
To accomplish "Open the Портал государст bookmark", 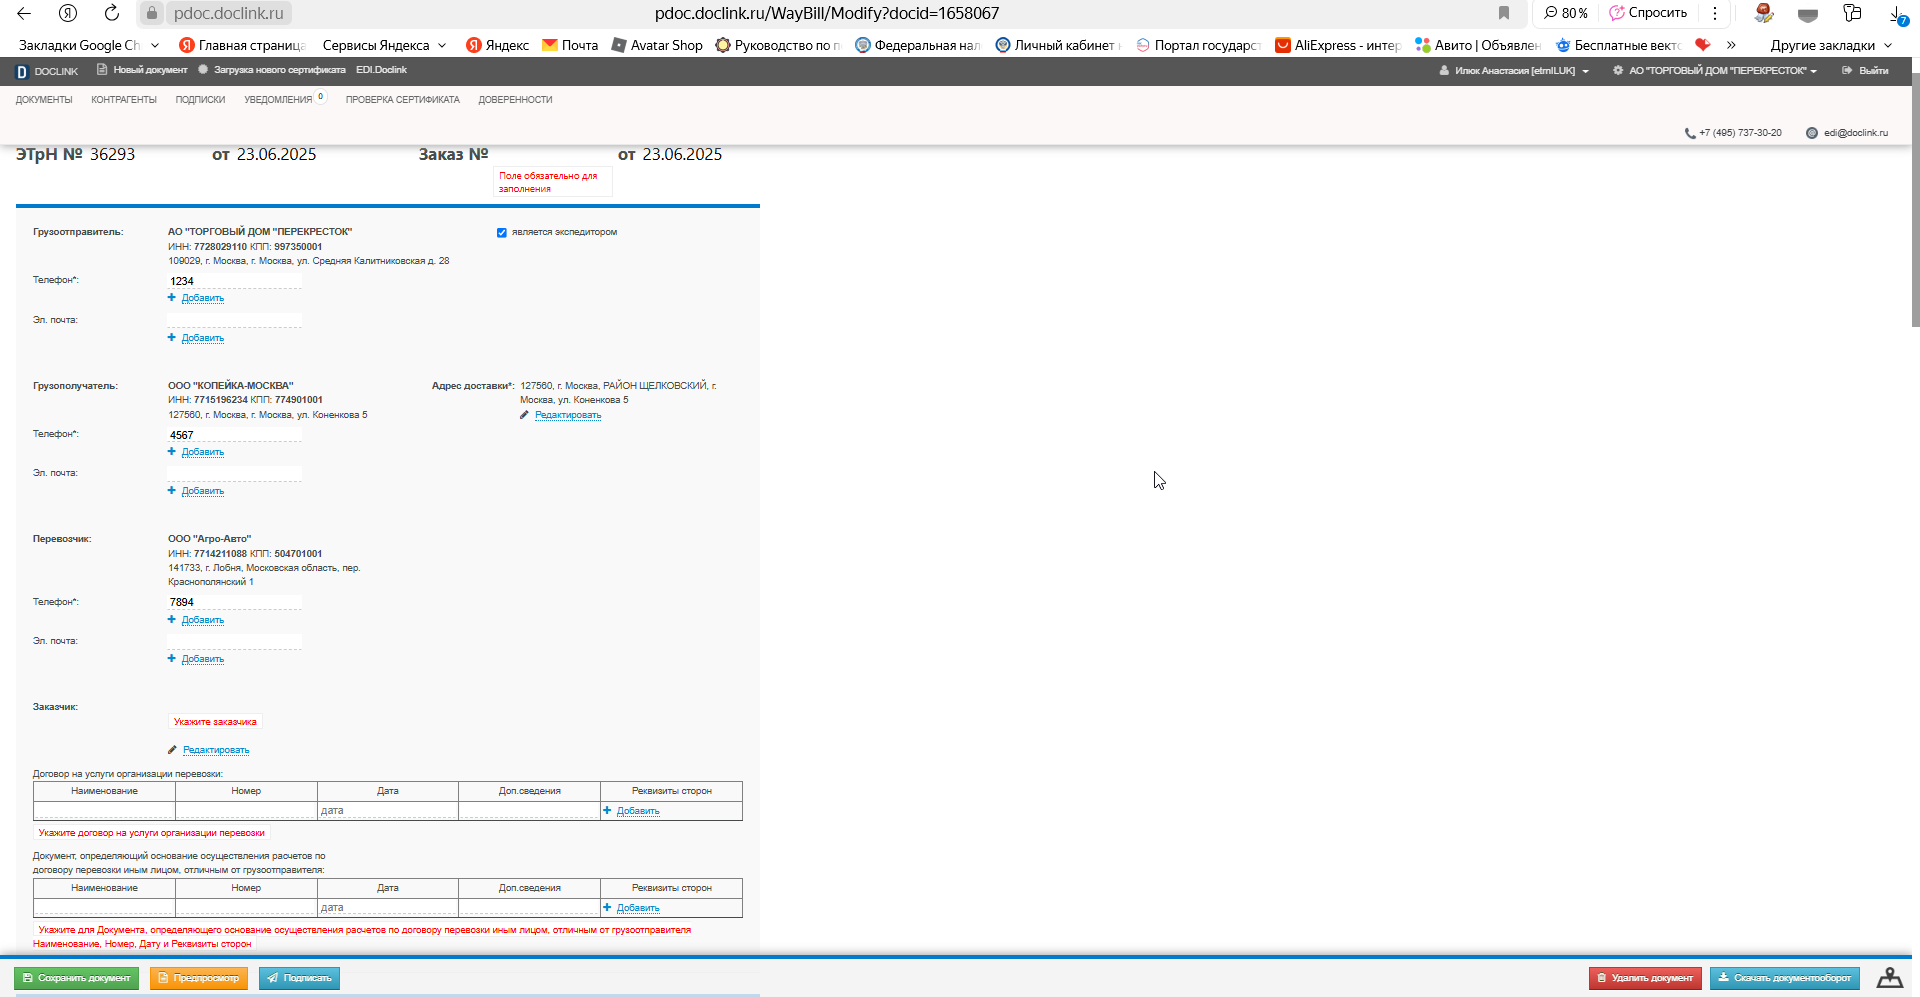I will [1198, 45].
